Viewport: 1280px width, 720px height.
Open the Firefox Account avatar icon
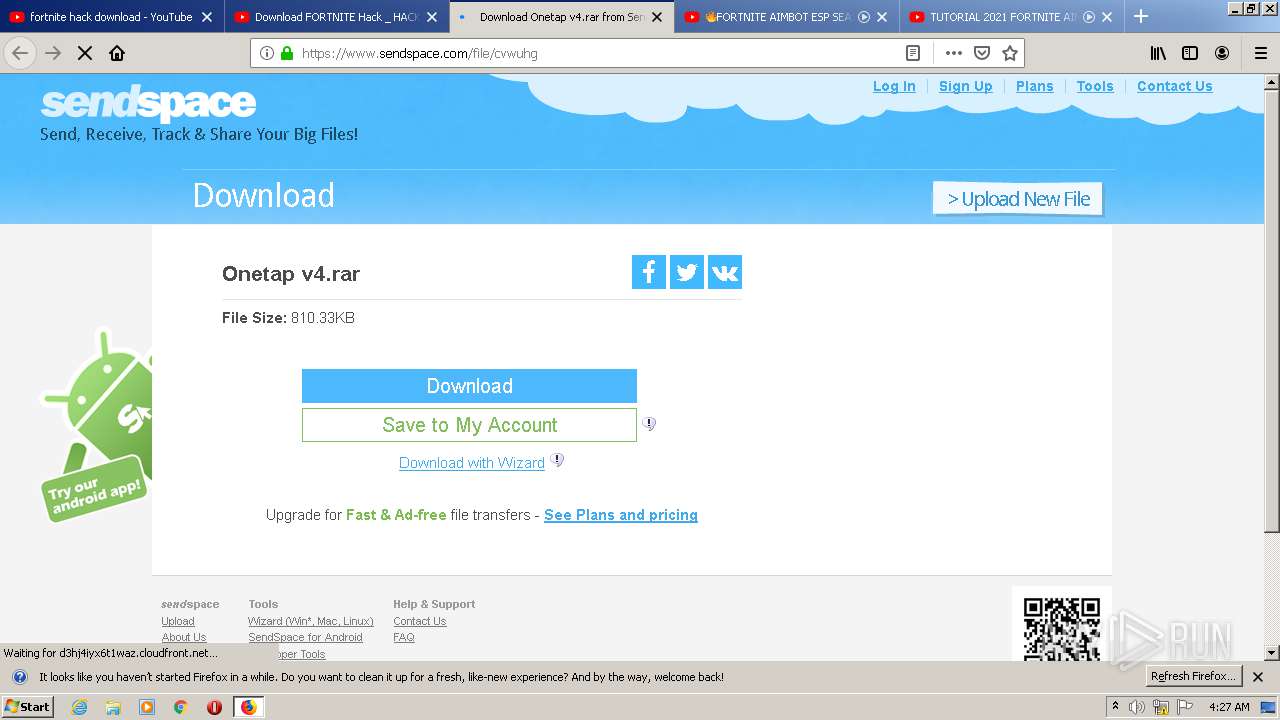pyautogui.click(x=1222, y=53)
